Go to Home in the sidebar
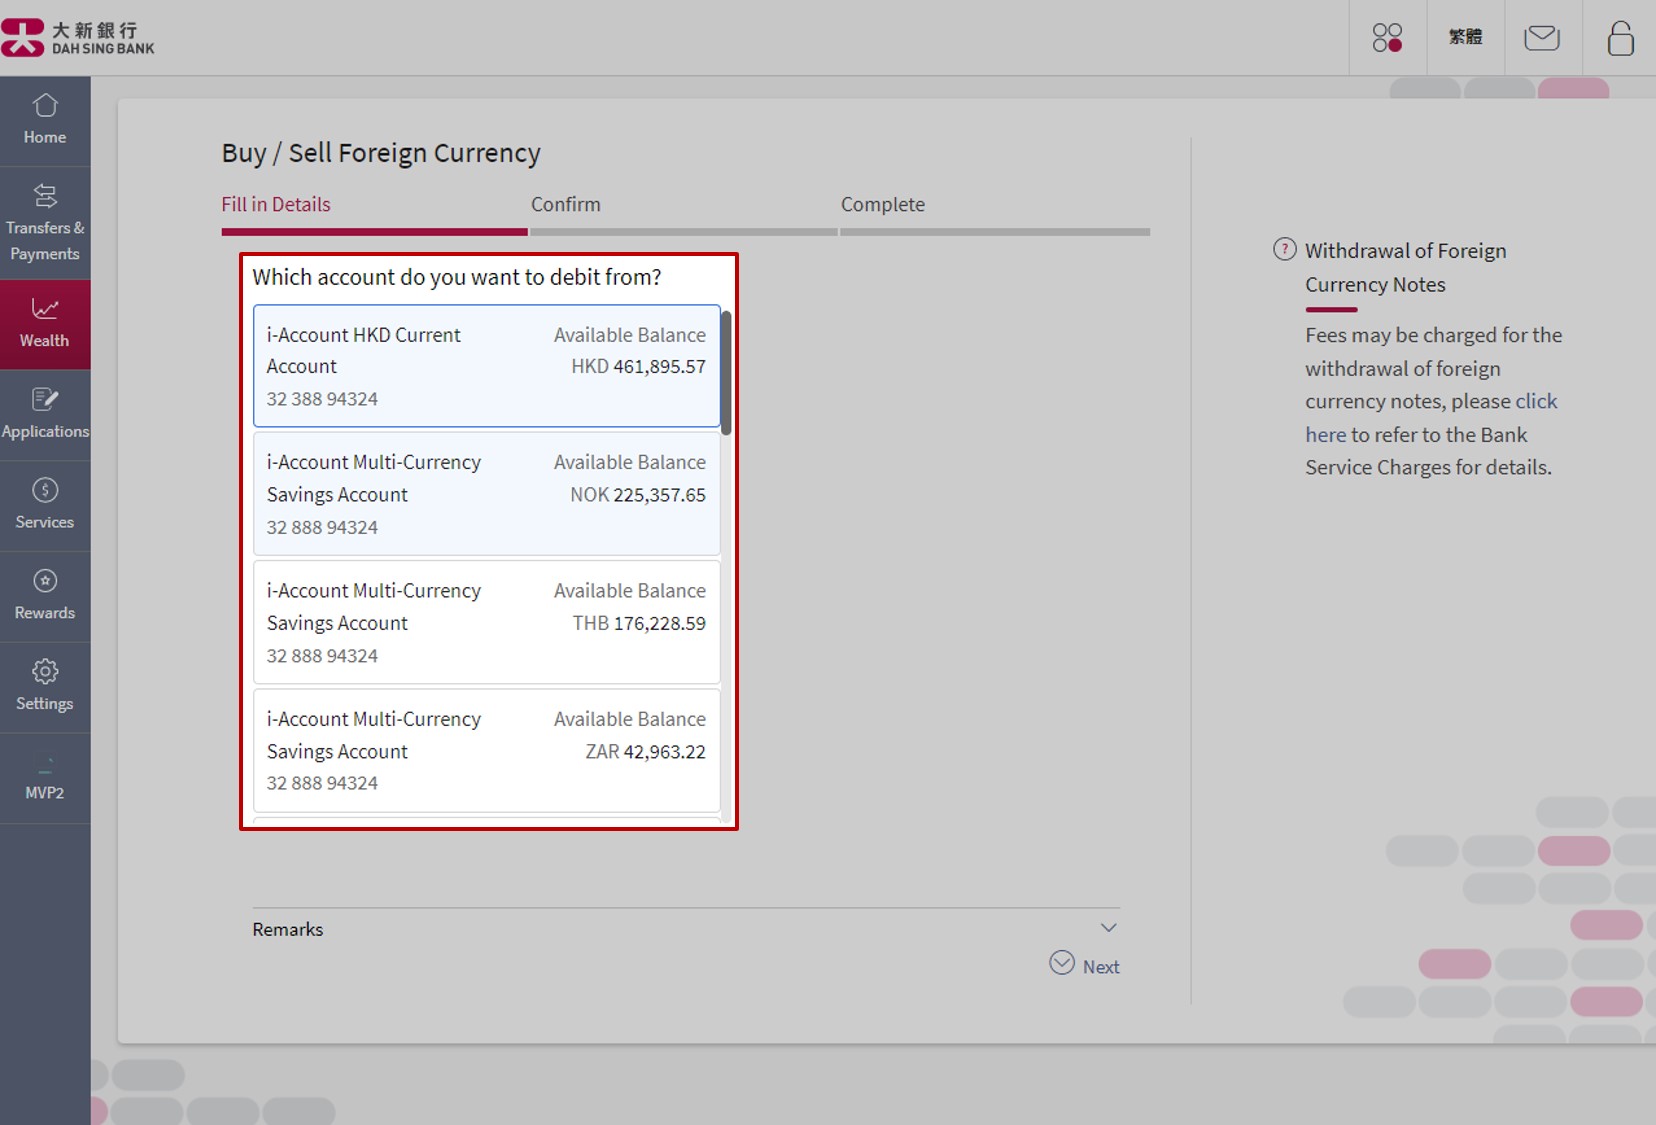Screen dimensions: 1656x1125 tap(45, 120)
